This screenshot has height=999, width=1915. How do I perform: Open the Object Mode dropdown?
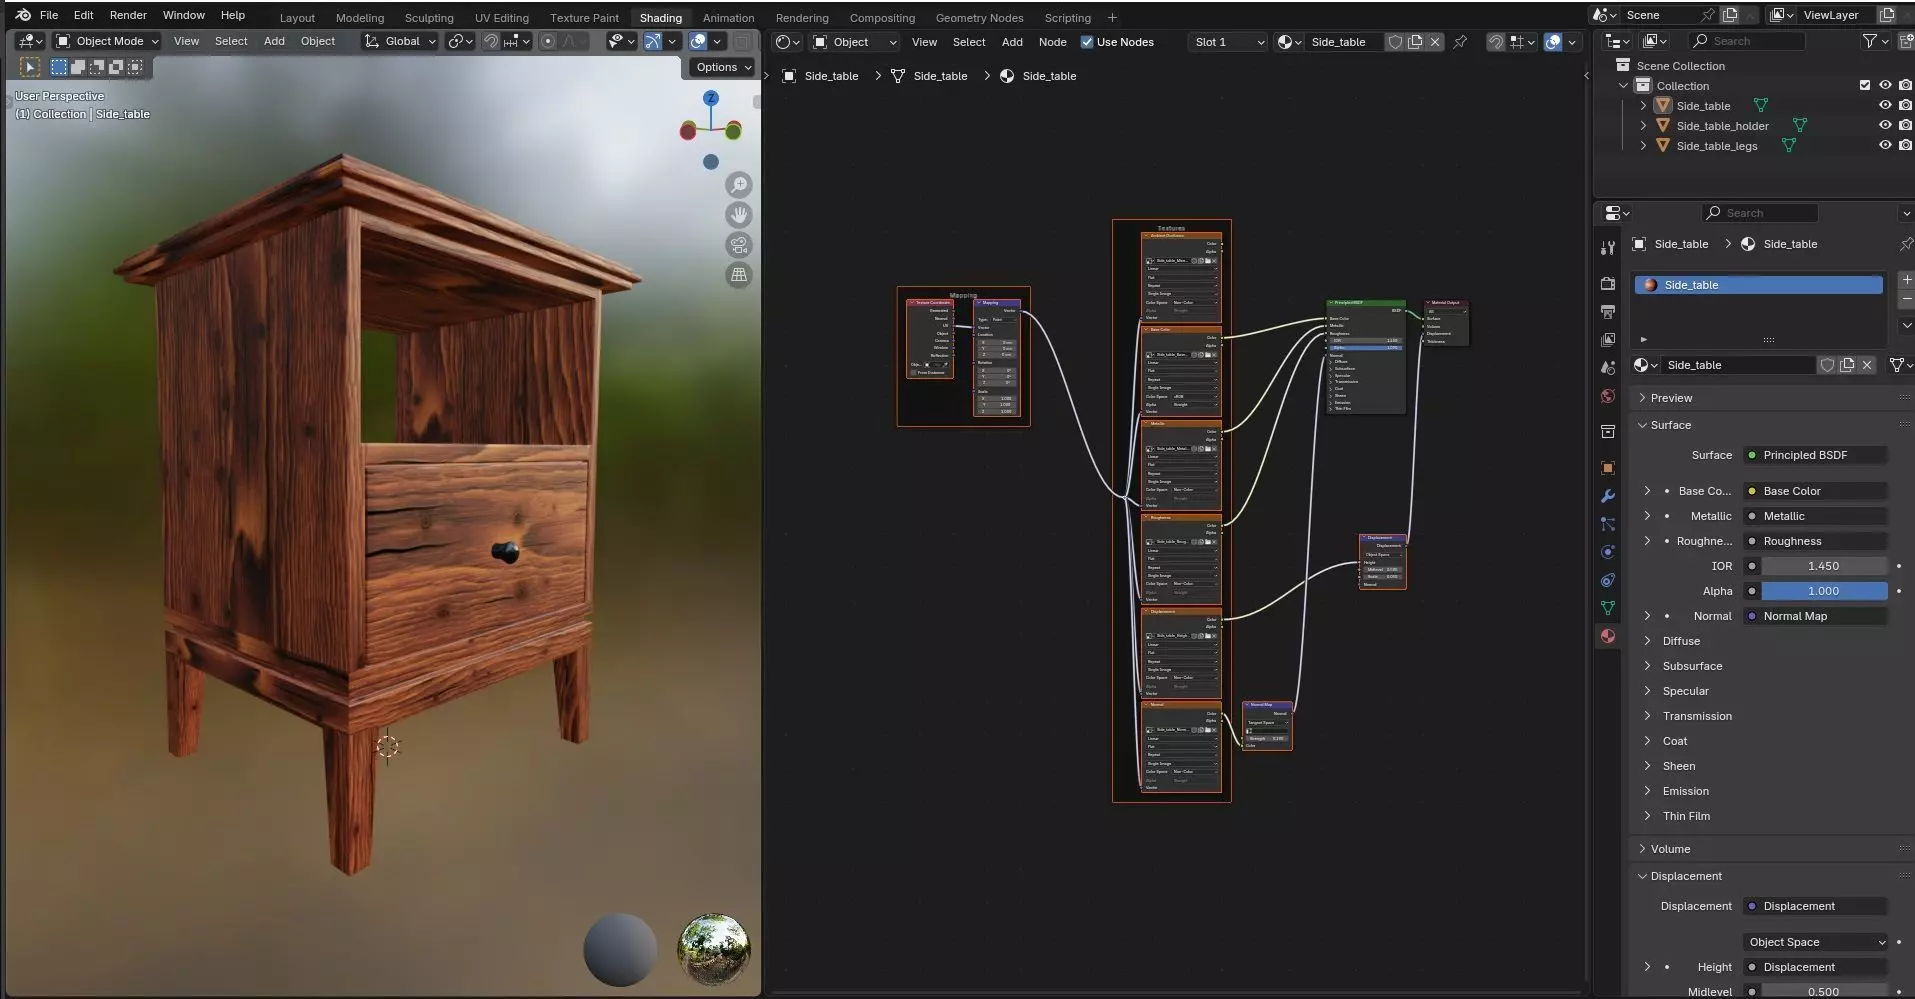107,41
